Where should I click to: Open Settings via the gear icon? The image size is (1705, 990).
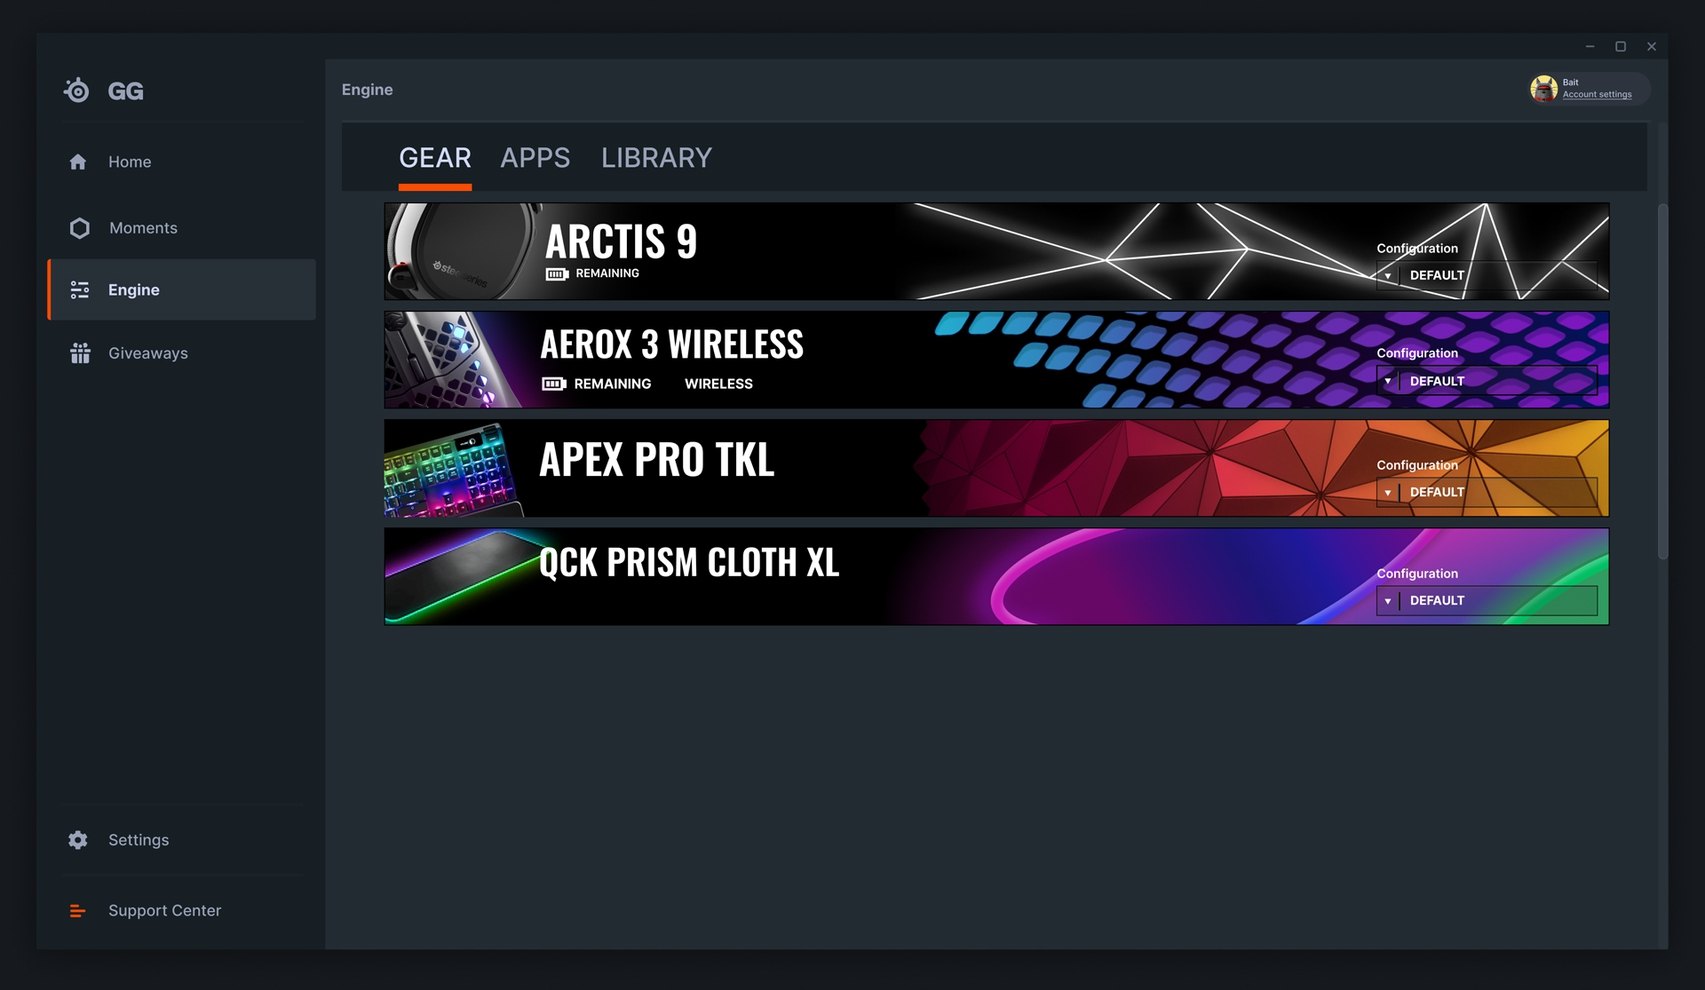coord(78,840)
